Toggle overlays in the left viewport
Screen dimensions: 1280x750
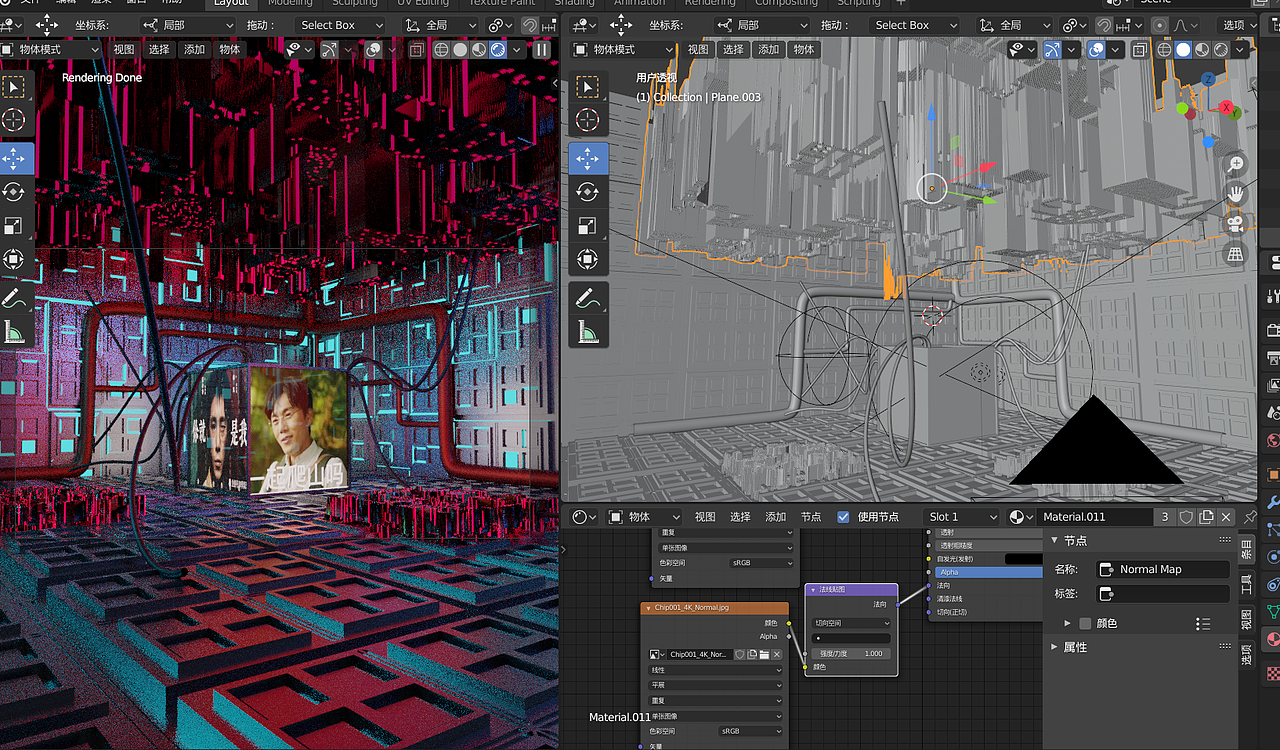372,49
